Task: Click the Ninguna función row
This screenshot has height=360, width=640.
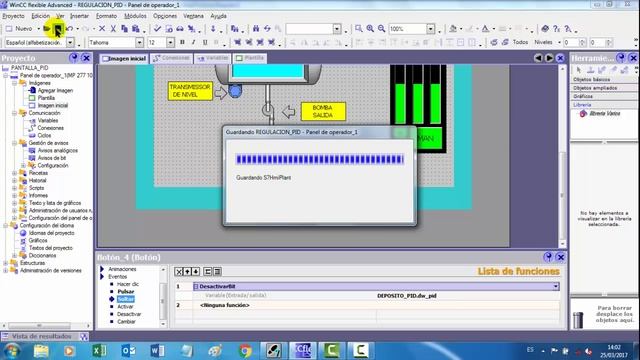Action: tap(376, 305)
